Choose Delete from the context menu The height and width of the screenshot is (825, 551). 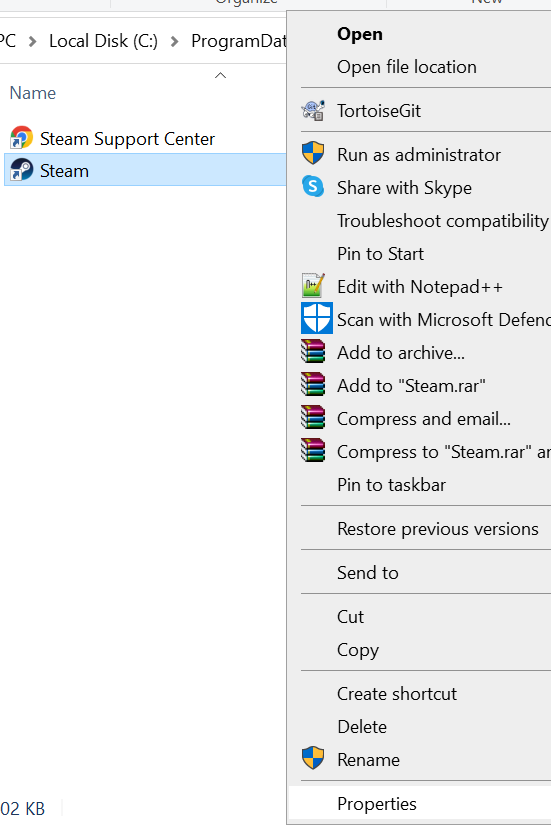[x=362, y=727]
